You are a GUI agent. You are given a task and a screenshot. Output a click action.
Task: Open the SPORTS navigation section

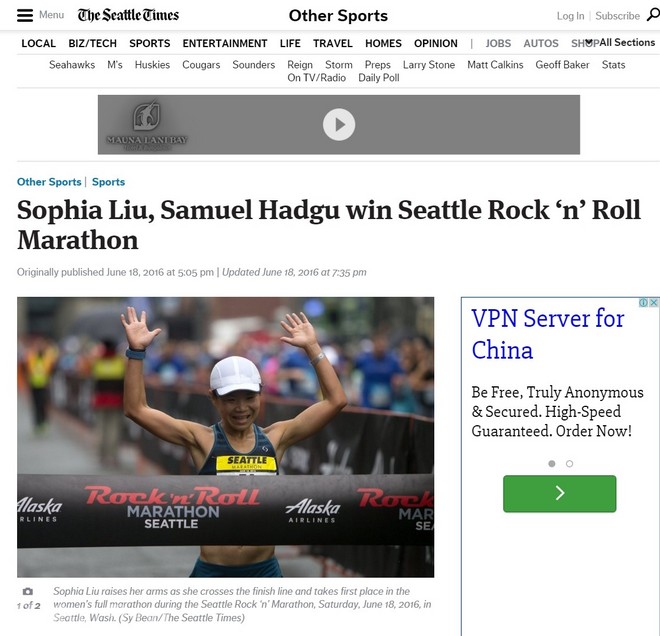tap(150, 43)
